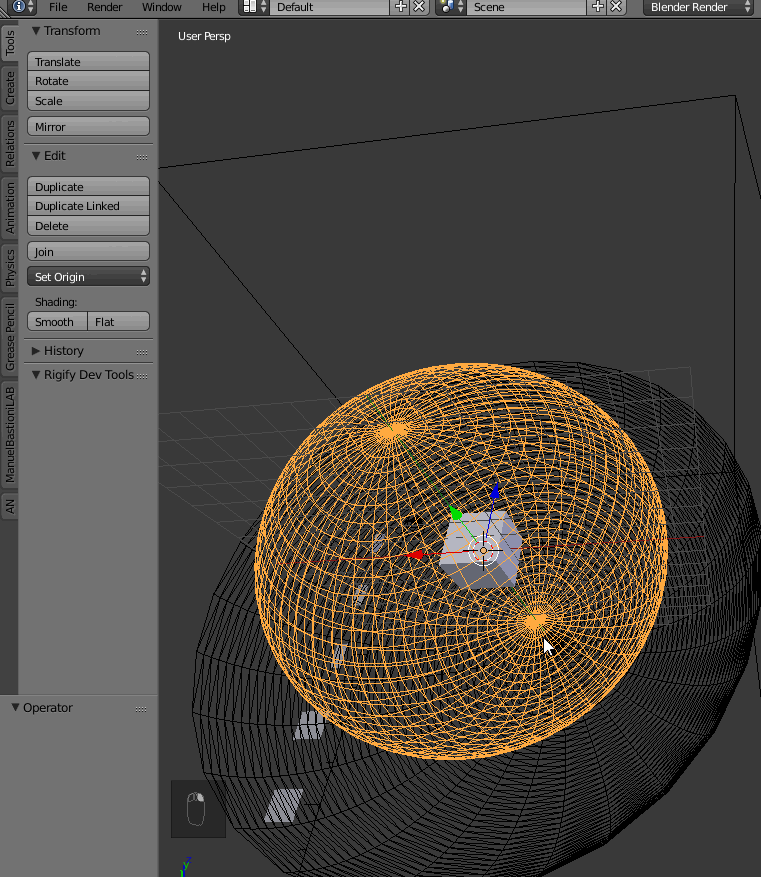Collapse the Edit panel
Viewport: 761px width, 877px height.
pos(36,155)
